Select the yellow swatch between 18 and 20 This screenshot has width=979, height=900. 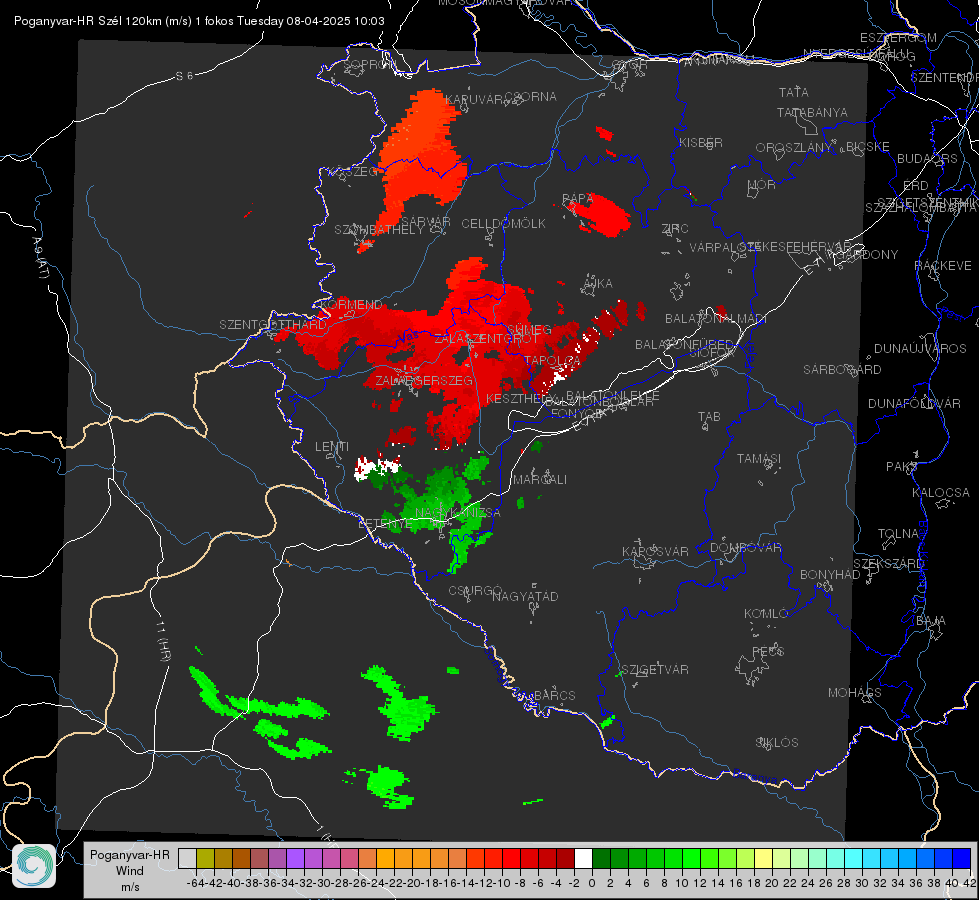coord(764,858)
